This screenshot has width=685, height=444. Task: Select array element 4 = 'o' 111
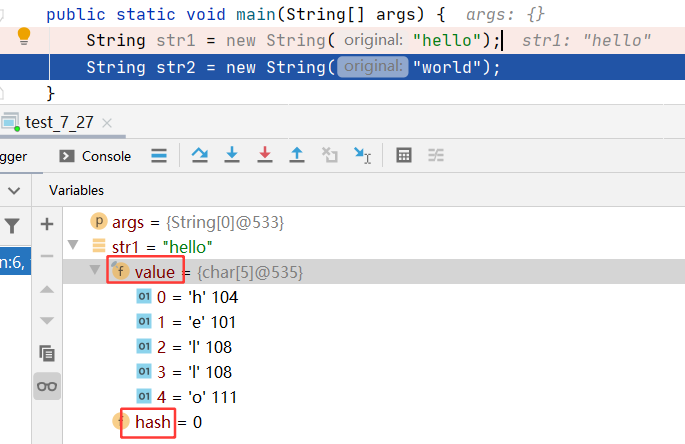coord(374,397)
